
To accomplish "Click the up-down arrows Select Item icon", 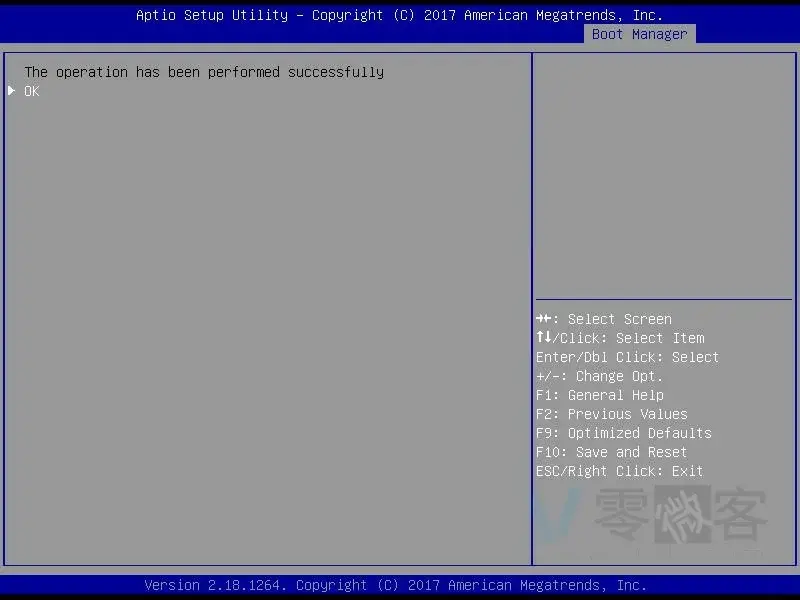I will click(544, 338).
